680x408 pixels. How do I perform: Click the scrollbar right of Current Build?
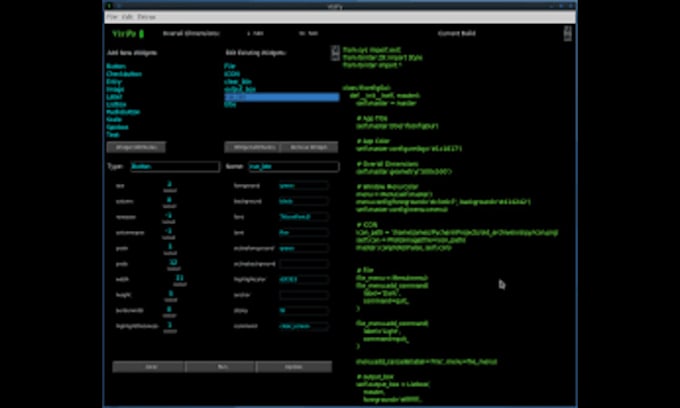(568, 33)
